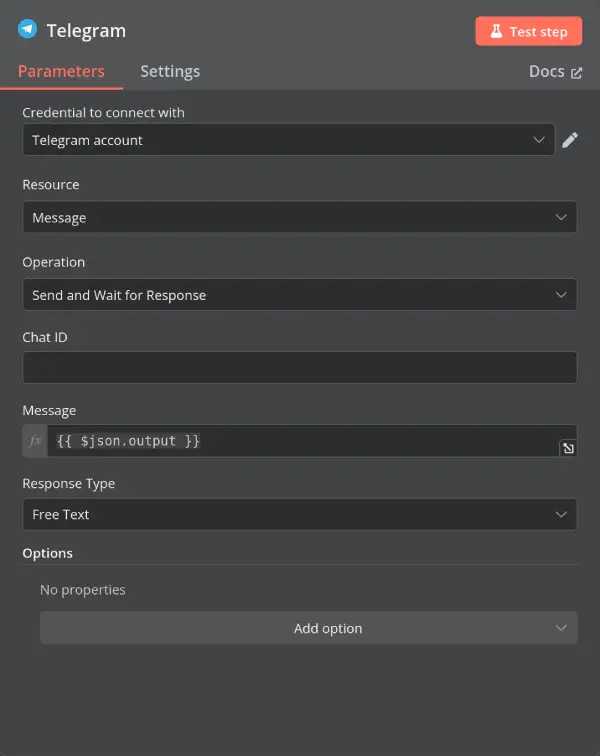Expand the Message expression editor icon
The height and width of the screenshot is (756, 600).
click(568, 449)
